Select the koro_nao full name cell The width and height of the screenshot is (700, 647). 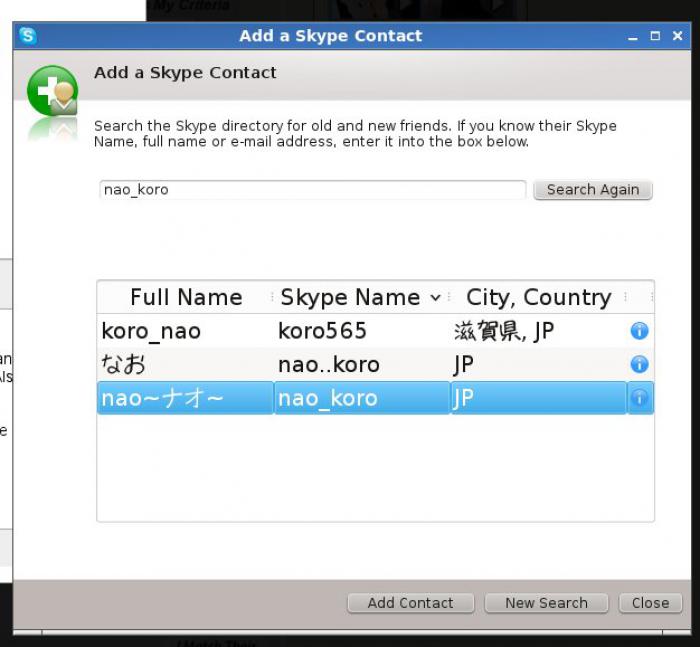click(x=185, y=331)
